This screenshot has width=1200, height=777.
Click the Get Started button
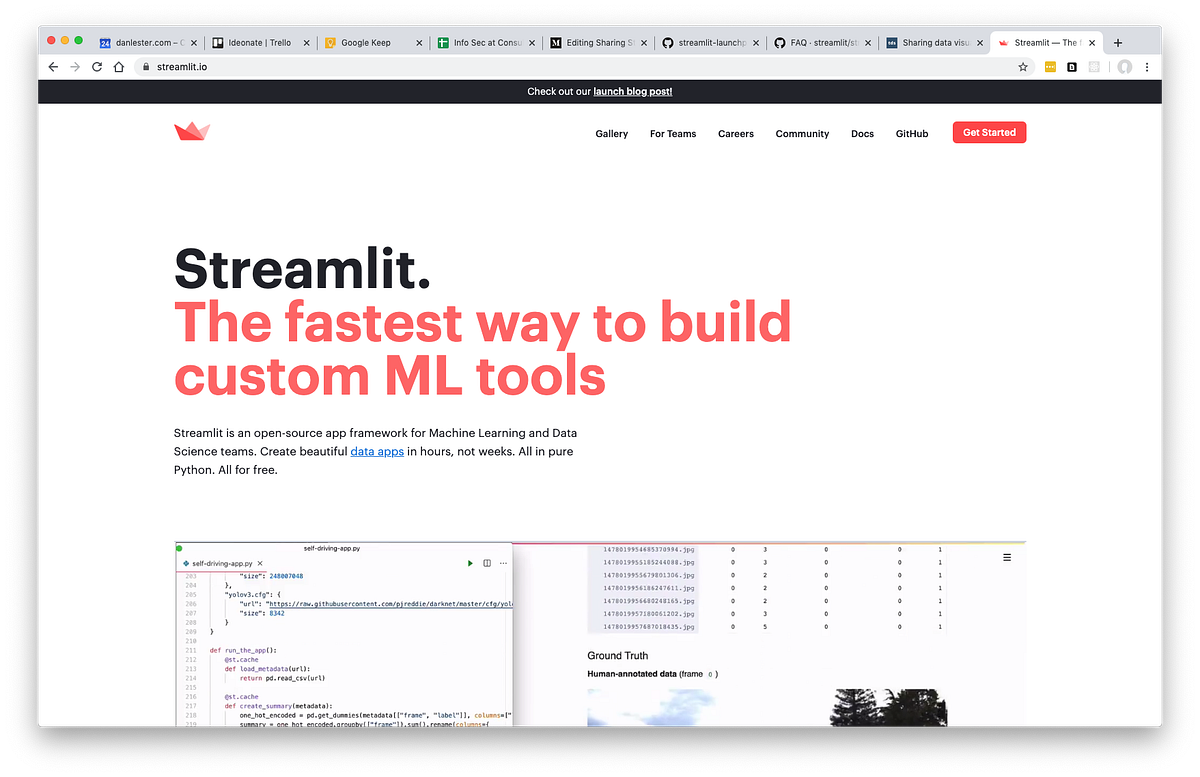pos(989,132)
